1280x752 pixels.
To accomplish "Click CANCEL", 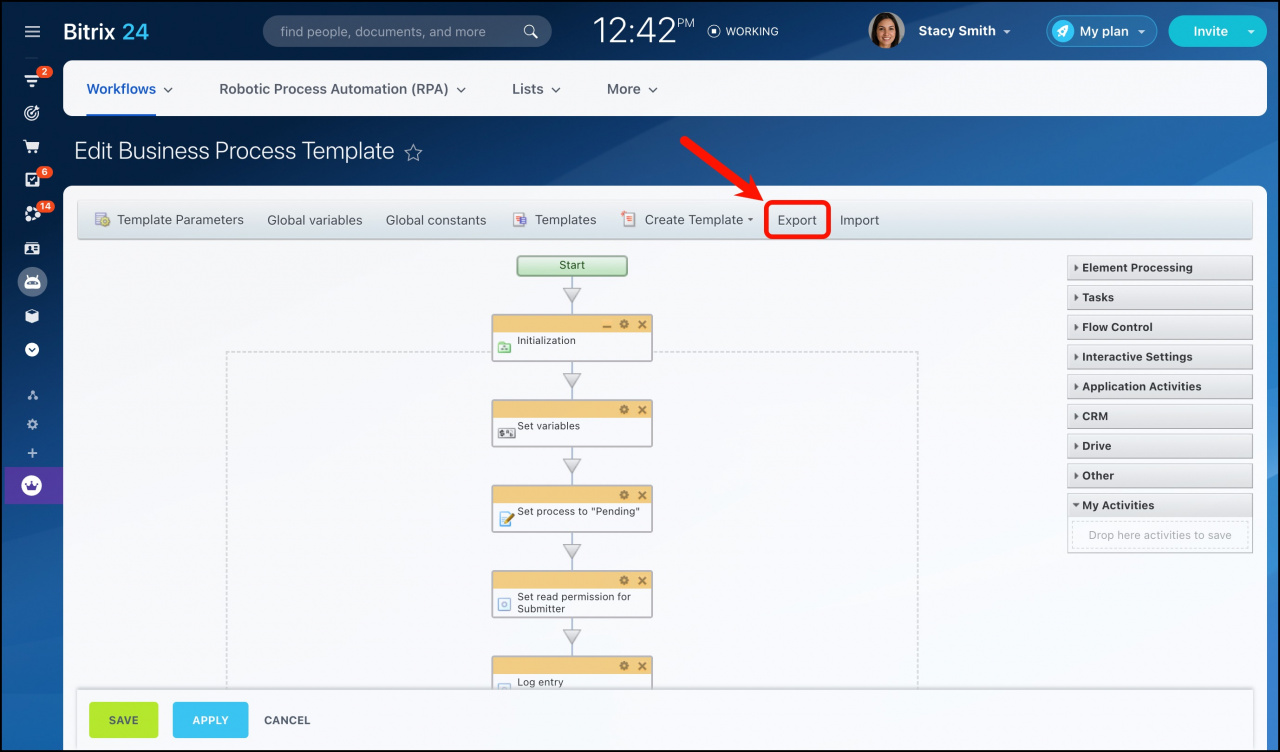I will [287, 720].
